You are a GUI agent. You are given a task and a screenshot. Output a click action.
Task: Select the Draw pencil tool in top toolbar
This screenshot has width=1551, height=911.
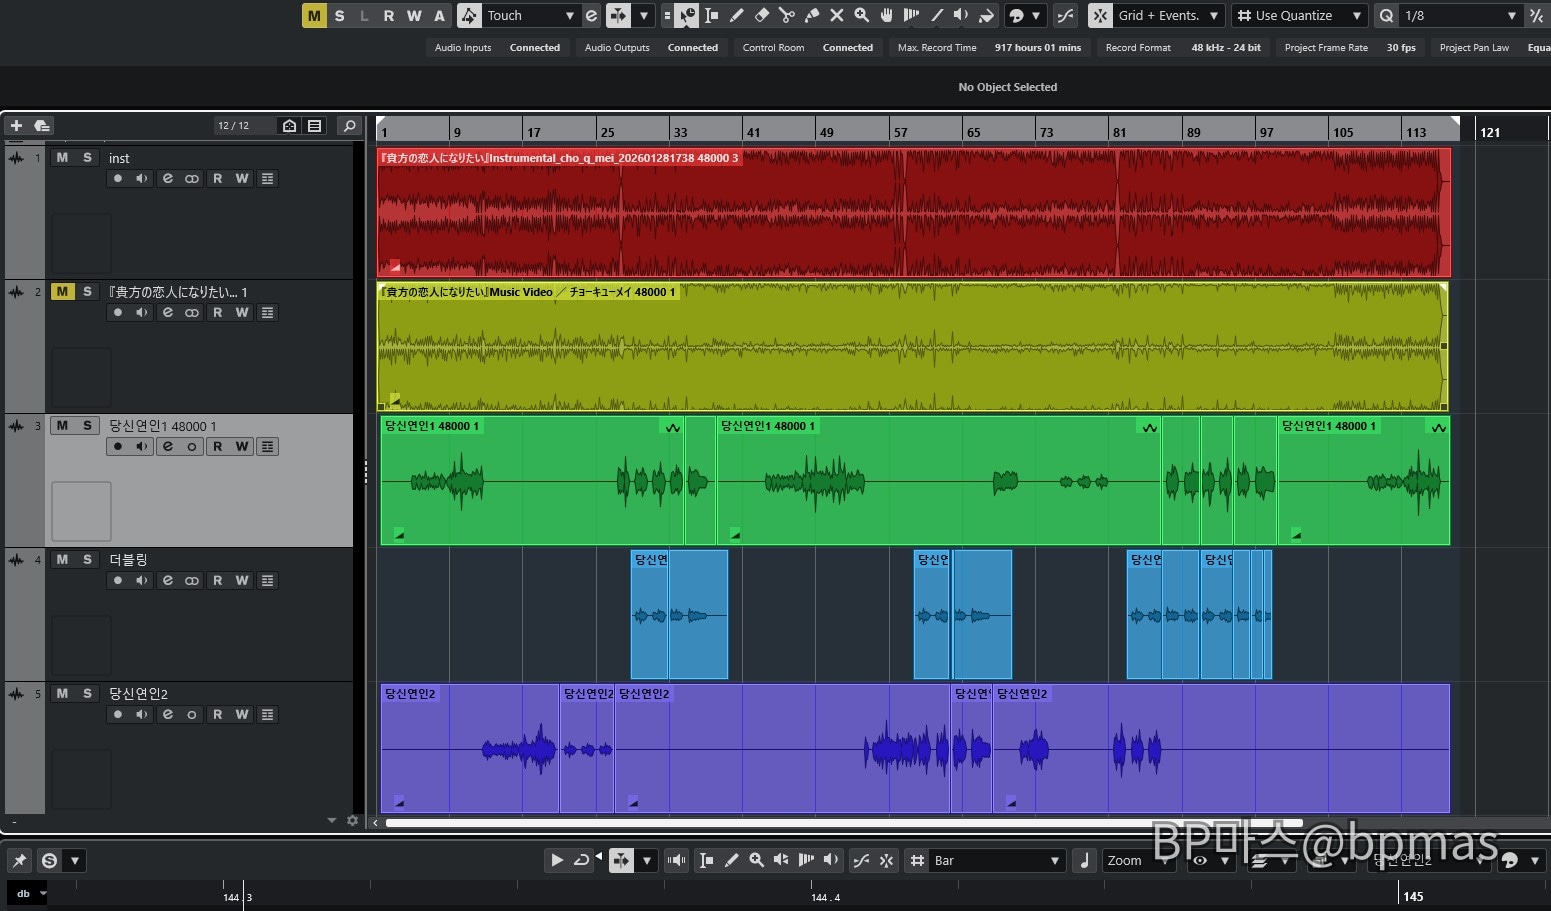[x=737, y=15]
